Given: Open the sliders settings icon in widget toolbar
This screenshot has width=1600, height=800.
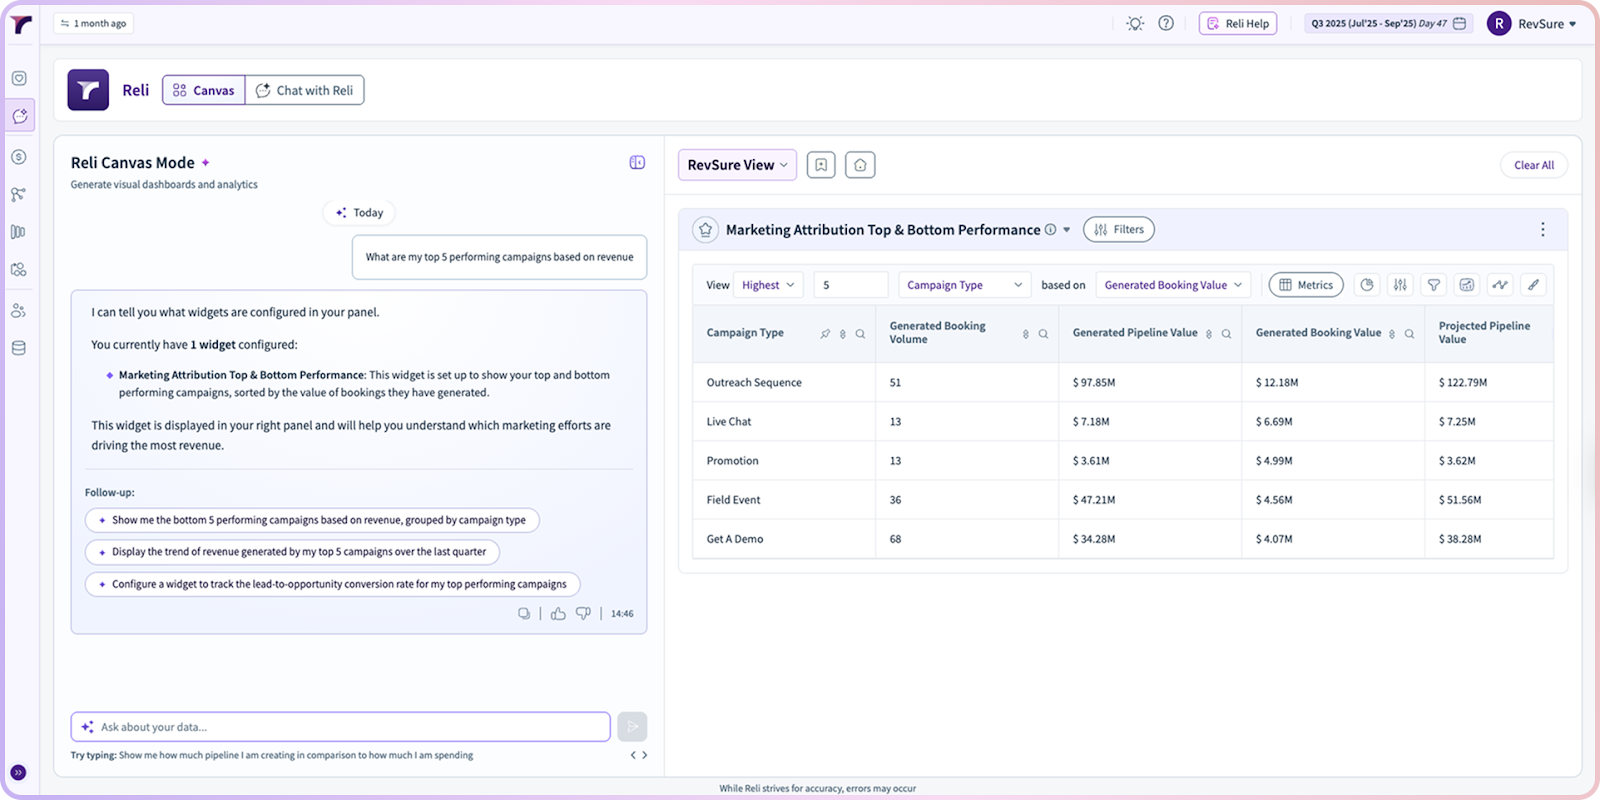Looking at the screenshot, I should pyautogui.click(x=1400, y=285).
